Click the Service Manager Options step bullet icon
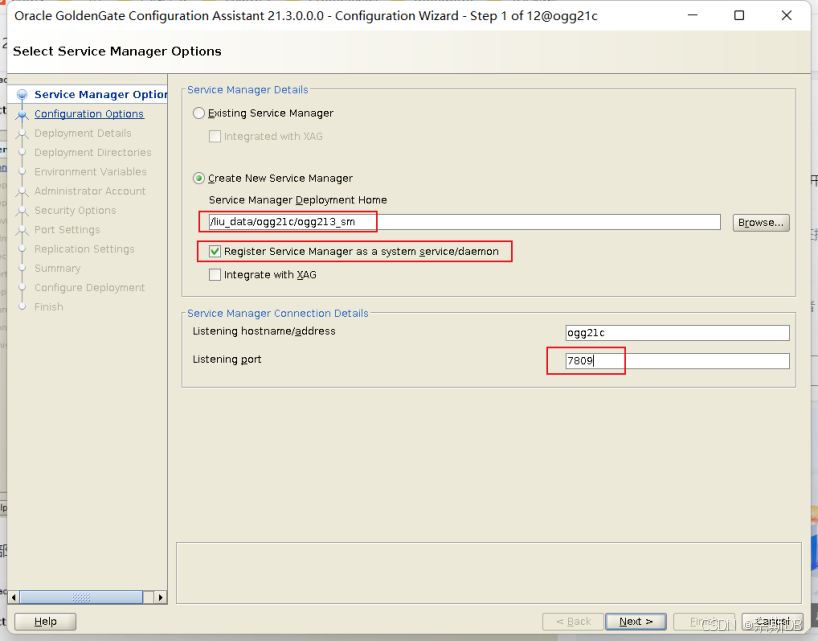The width and height of the screenshot is (818, 641). [22, 94]
